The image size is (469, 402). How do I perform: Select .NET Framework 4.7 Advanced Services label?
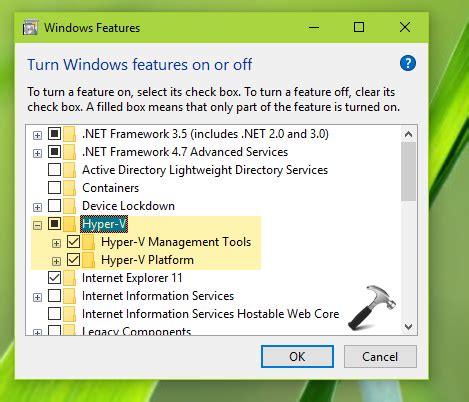click(x=185, y=152)
